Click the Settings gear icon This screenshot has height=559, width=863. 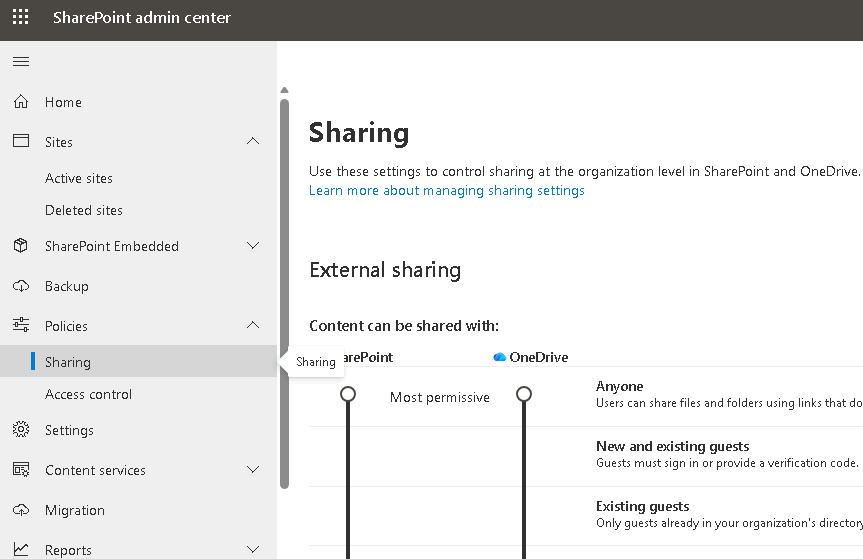[21, 429]
